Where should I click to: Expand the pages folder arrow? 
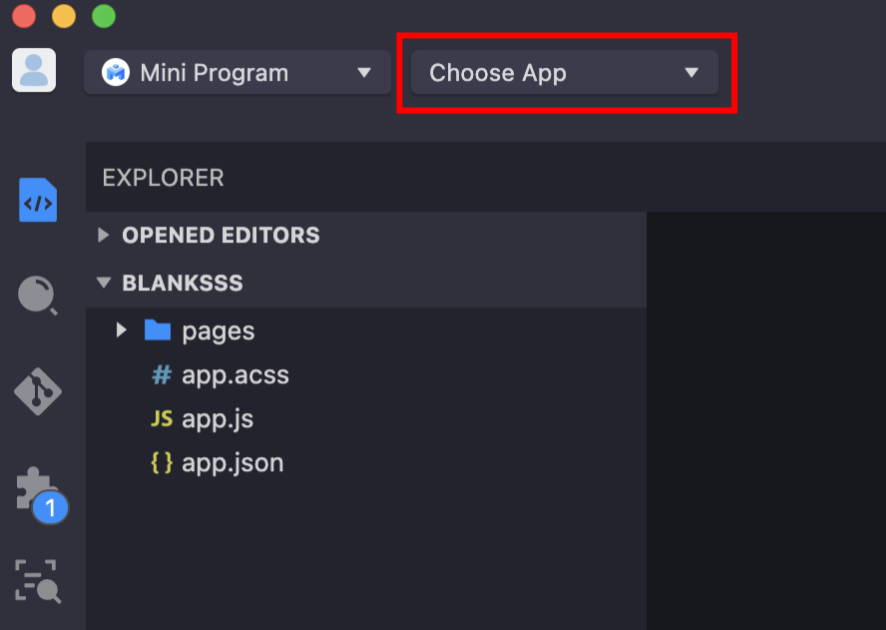(121, 330)
